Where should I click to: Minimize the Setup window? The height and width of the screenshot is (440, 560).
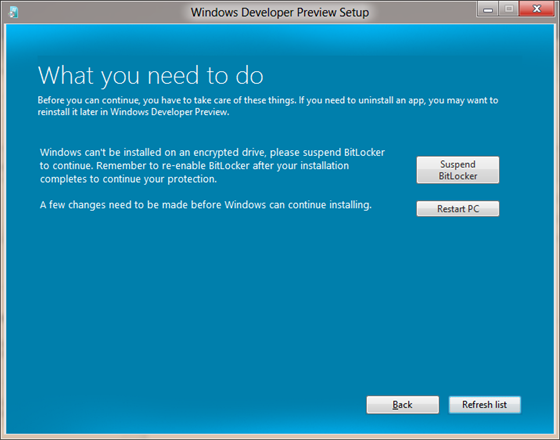pos(488,9)
